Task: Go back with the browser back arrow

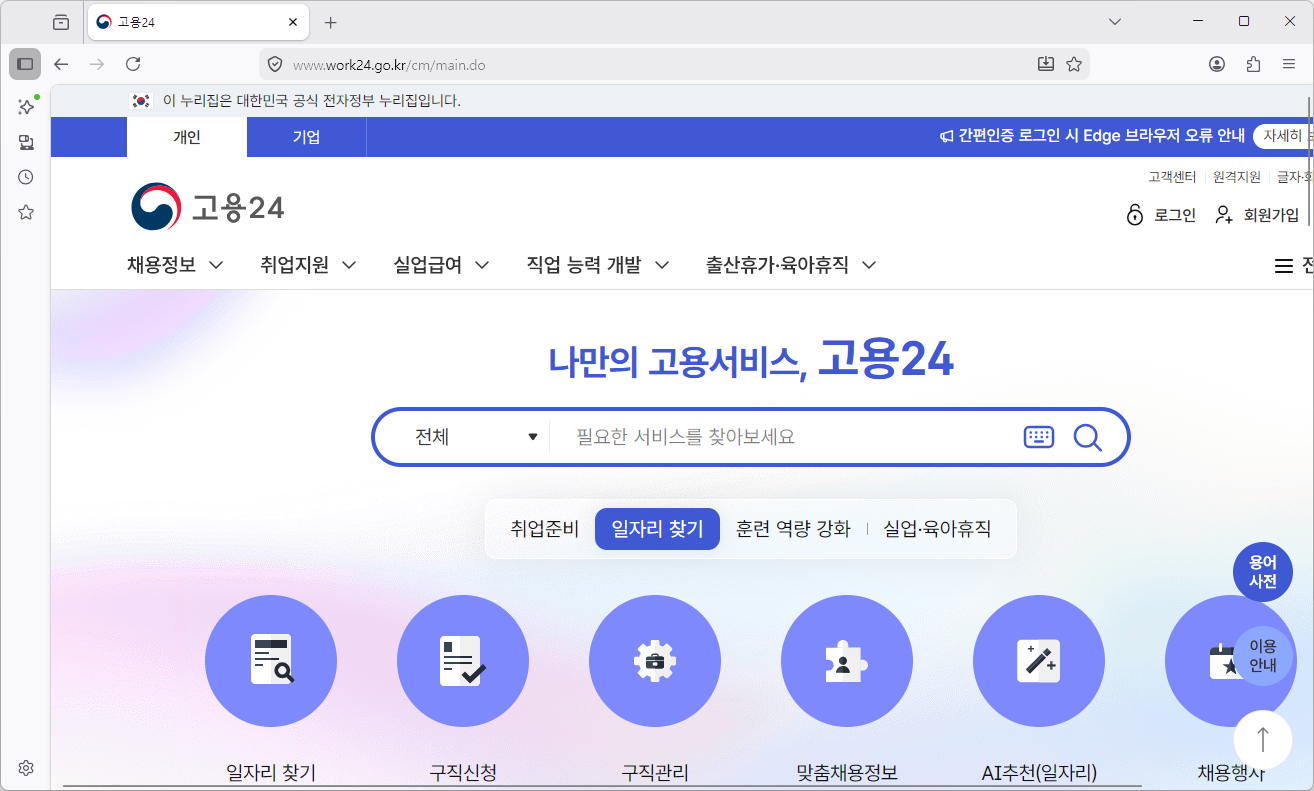Action: [x=61, y=64]
